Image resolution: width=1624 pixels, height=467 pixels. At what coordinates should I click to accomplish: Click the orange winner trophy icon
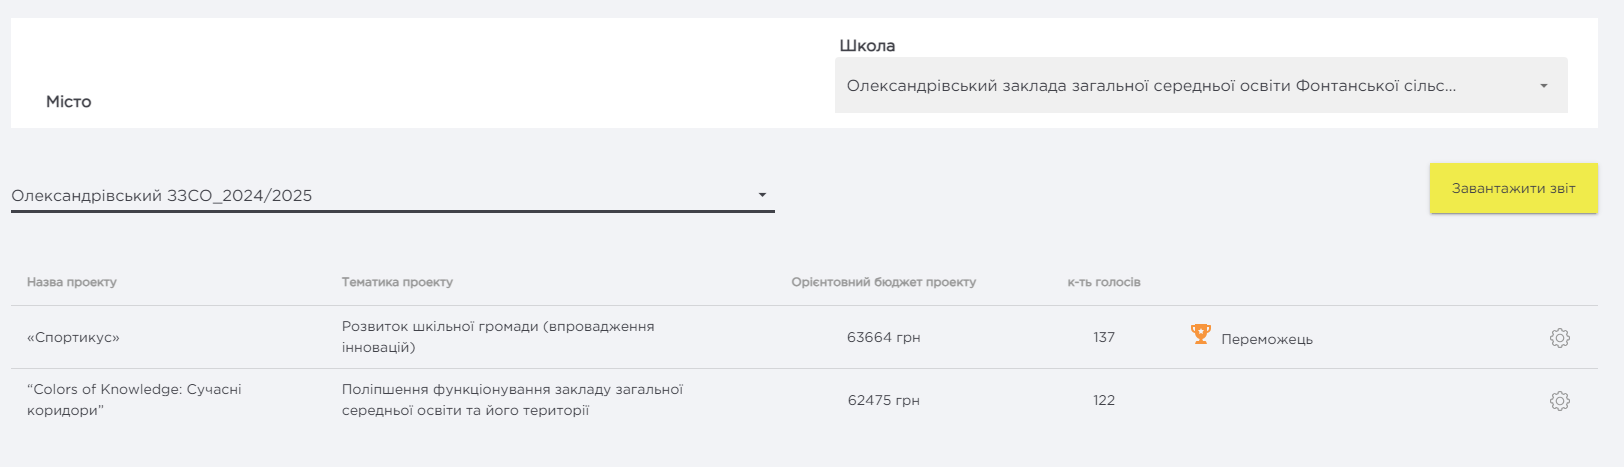(x=1201, y=334)
